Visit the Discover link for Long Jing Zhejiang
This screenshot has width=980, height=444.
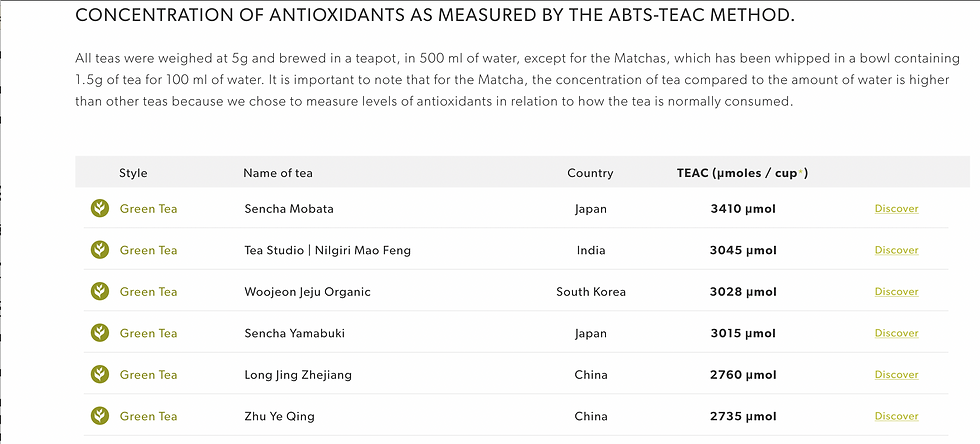pyautogui.click(x=896, y=375)
